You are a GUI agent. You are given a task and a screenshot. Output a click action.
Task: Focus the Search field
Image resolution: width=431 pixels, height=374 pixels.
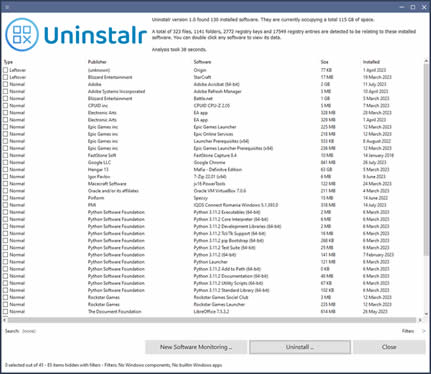coord(29,331)
